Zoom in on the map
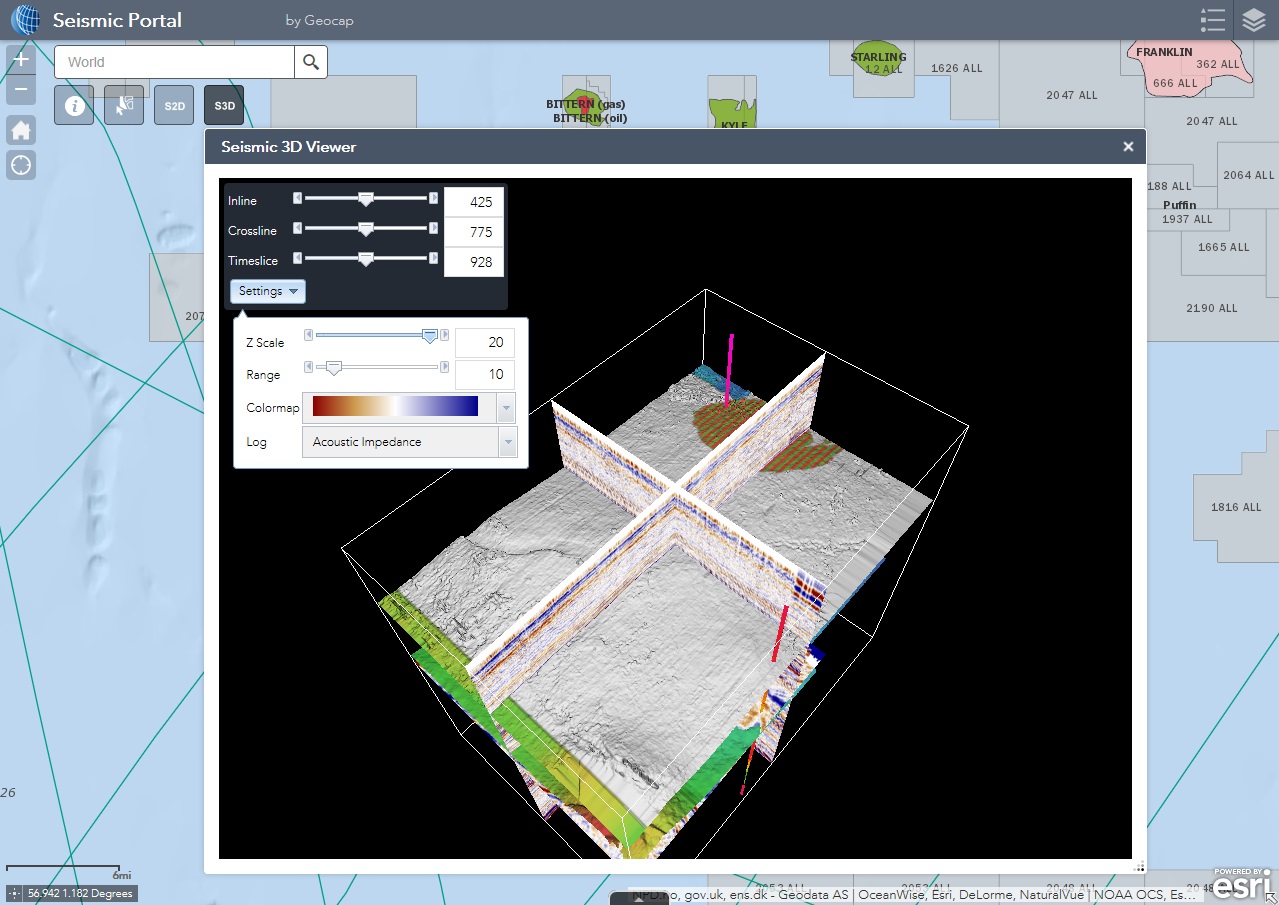1279x905 pixels. (x=21, y=59)
